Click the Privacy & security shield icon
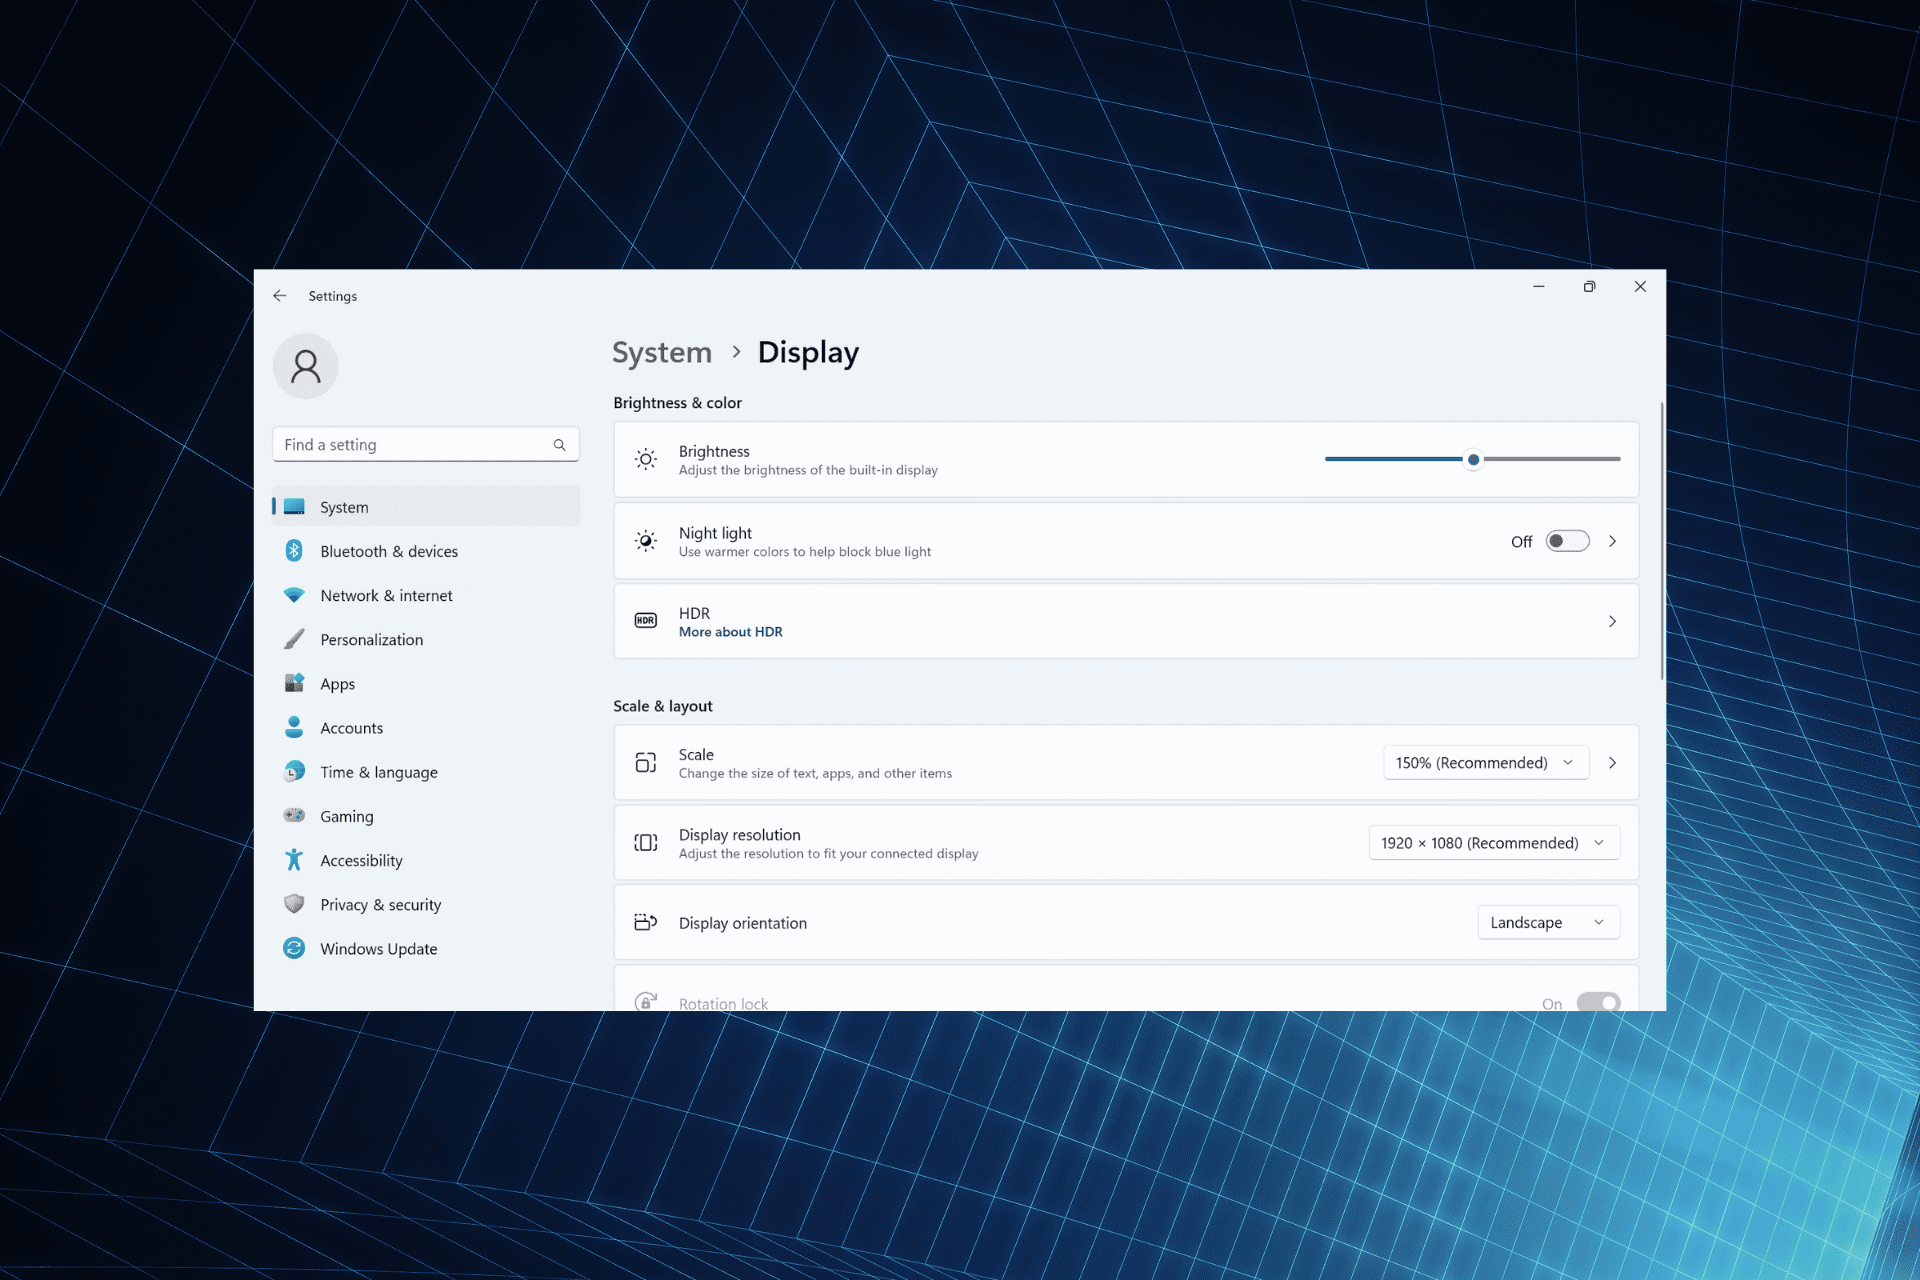1920x1280 pixels. click(x=294, y=904)
